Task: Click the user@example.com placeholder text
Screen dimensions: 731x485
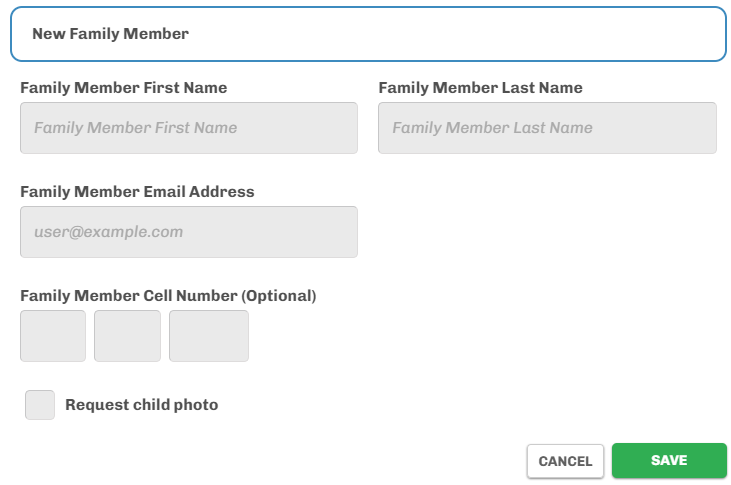Action: click(x=109, y=232)
